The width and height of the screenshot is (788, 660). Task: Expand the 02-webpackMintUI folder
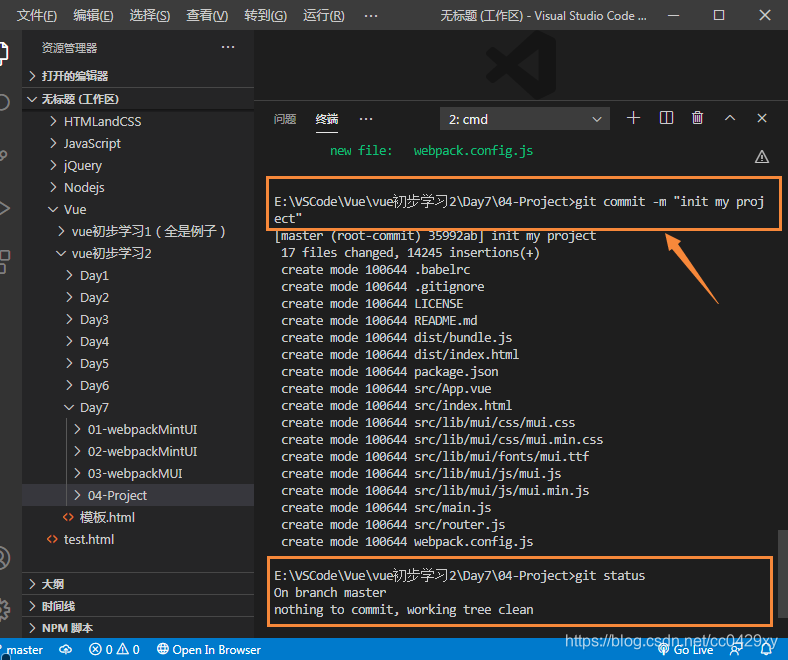click(x=138, y=451)
